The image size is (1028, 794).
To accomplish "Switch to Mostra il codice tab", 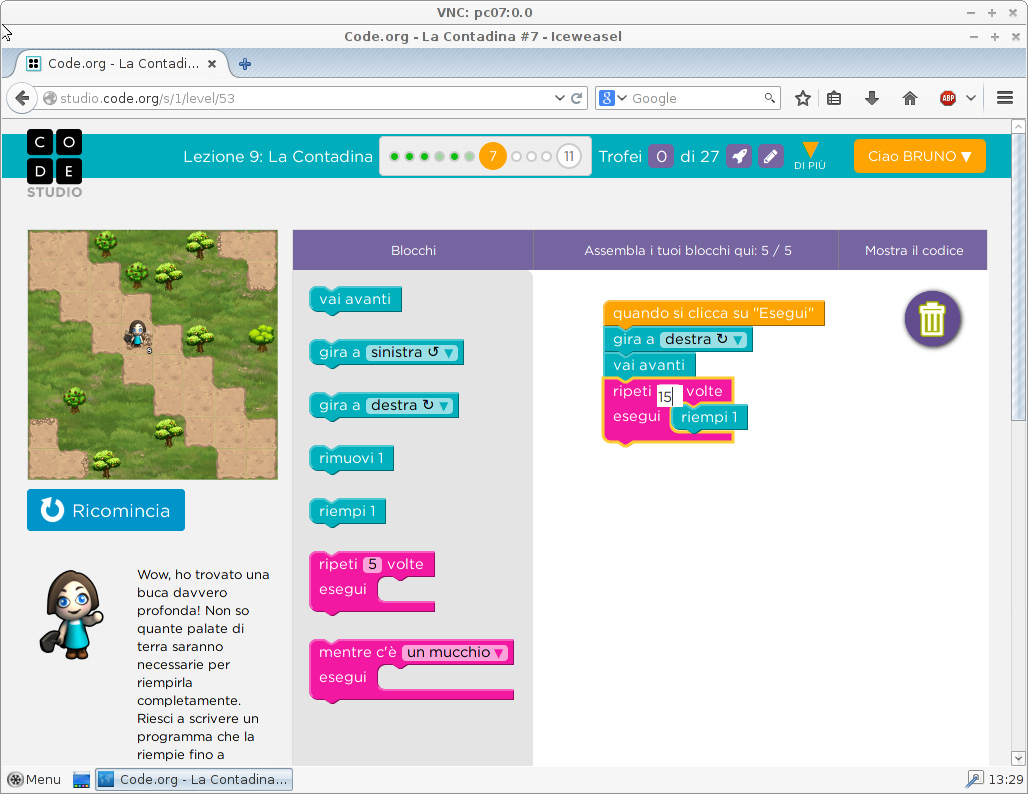I will (x=913, y=250).
